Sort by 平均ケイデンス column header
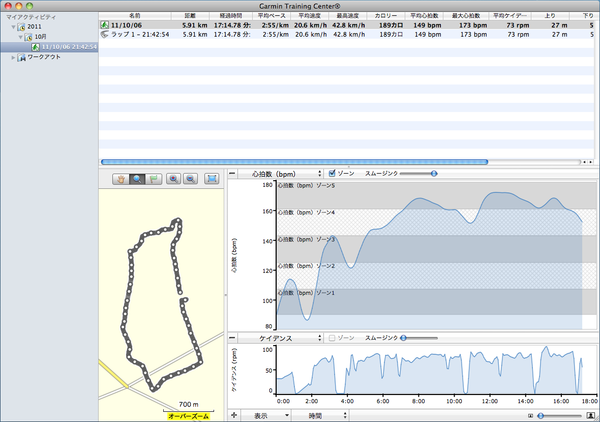 pos(510,16)
